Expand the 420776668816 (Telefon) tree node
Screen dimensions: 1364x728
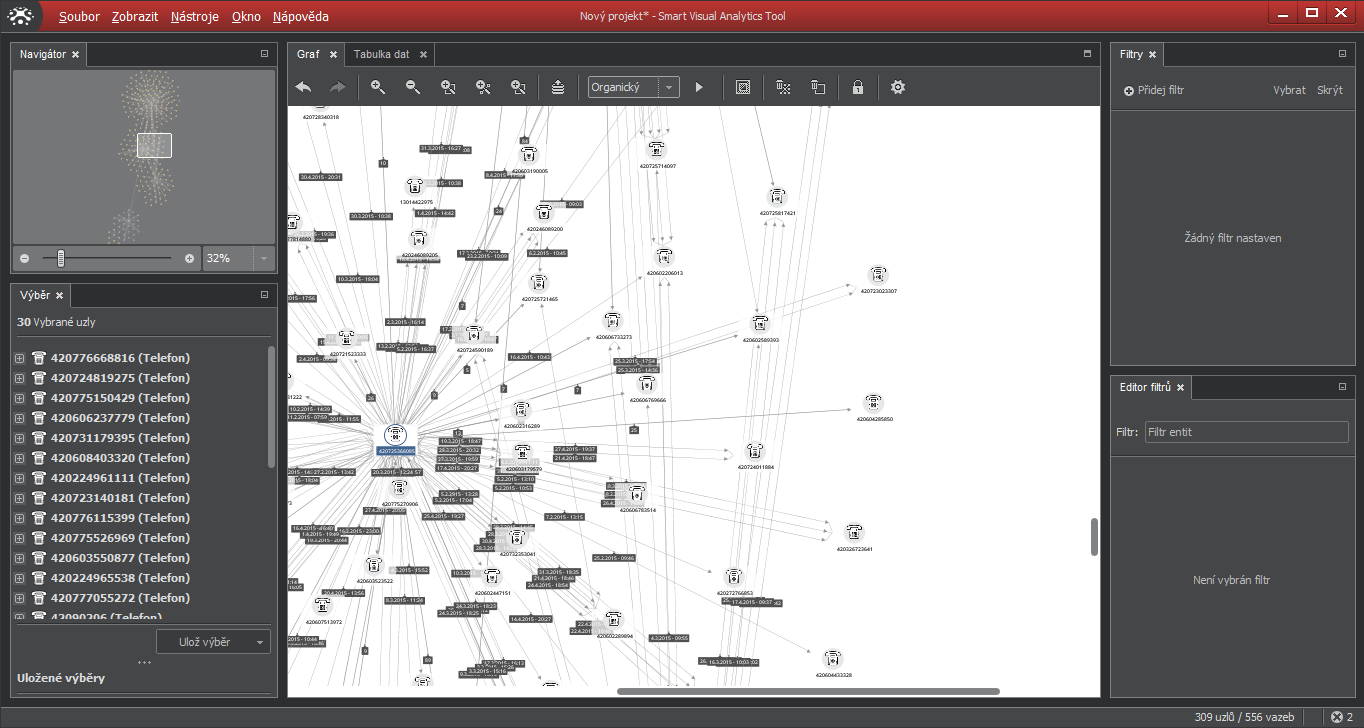coord(19,358)
